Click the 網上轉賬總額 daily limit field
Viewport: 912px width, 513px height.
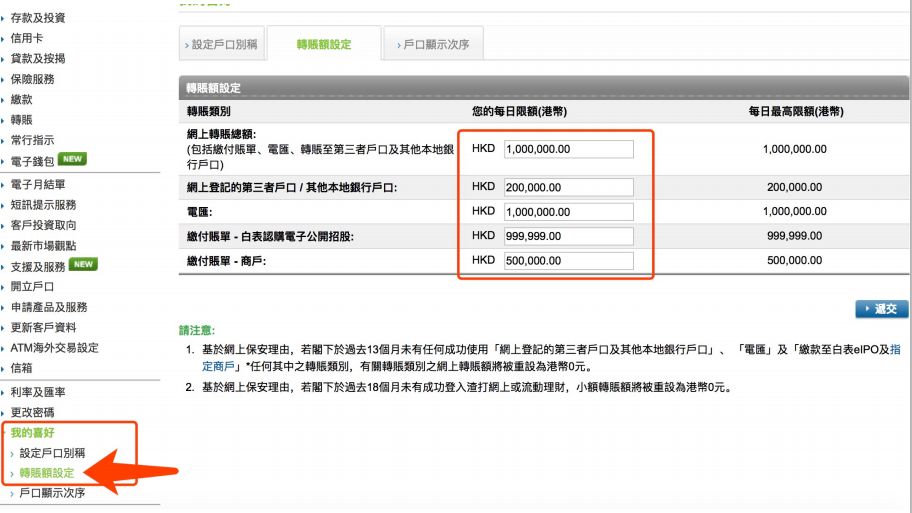click(569, 149)
